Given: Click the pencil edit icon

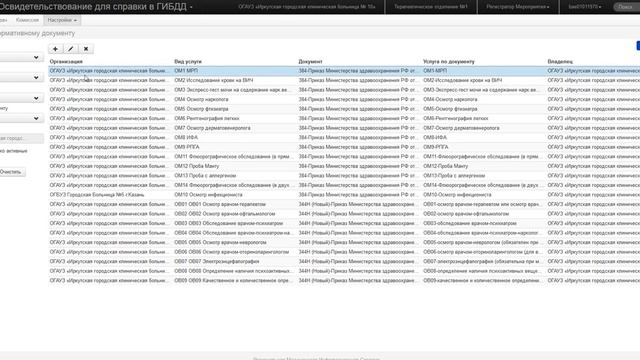Looking at the screenshot, I should point(71,49).
